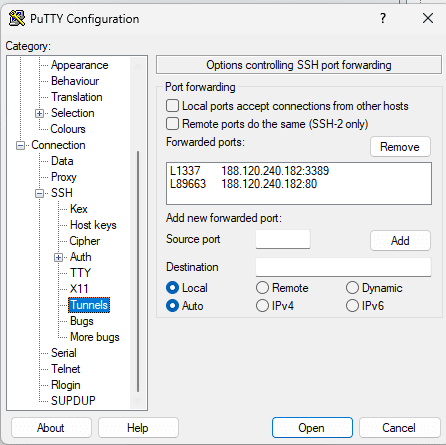Click the category tree scrollbar thumb

coord(138,272)
